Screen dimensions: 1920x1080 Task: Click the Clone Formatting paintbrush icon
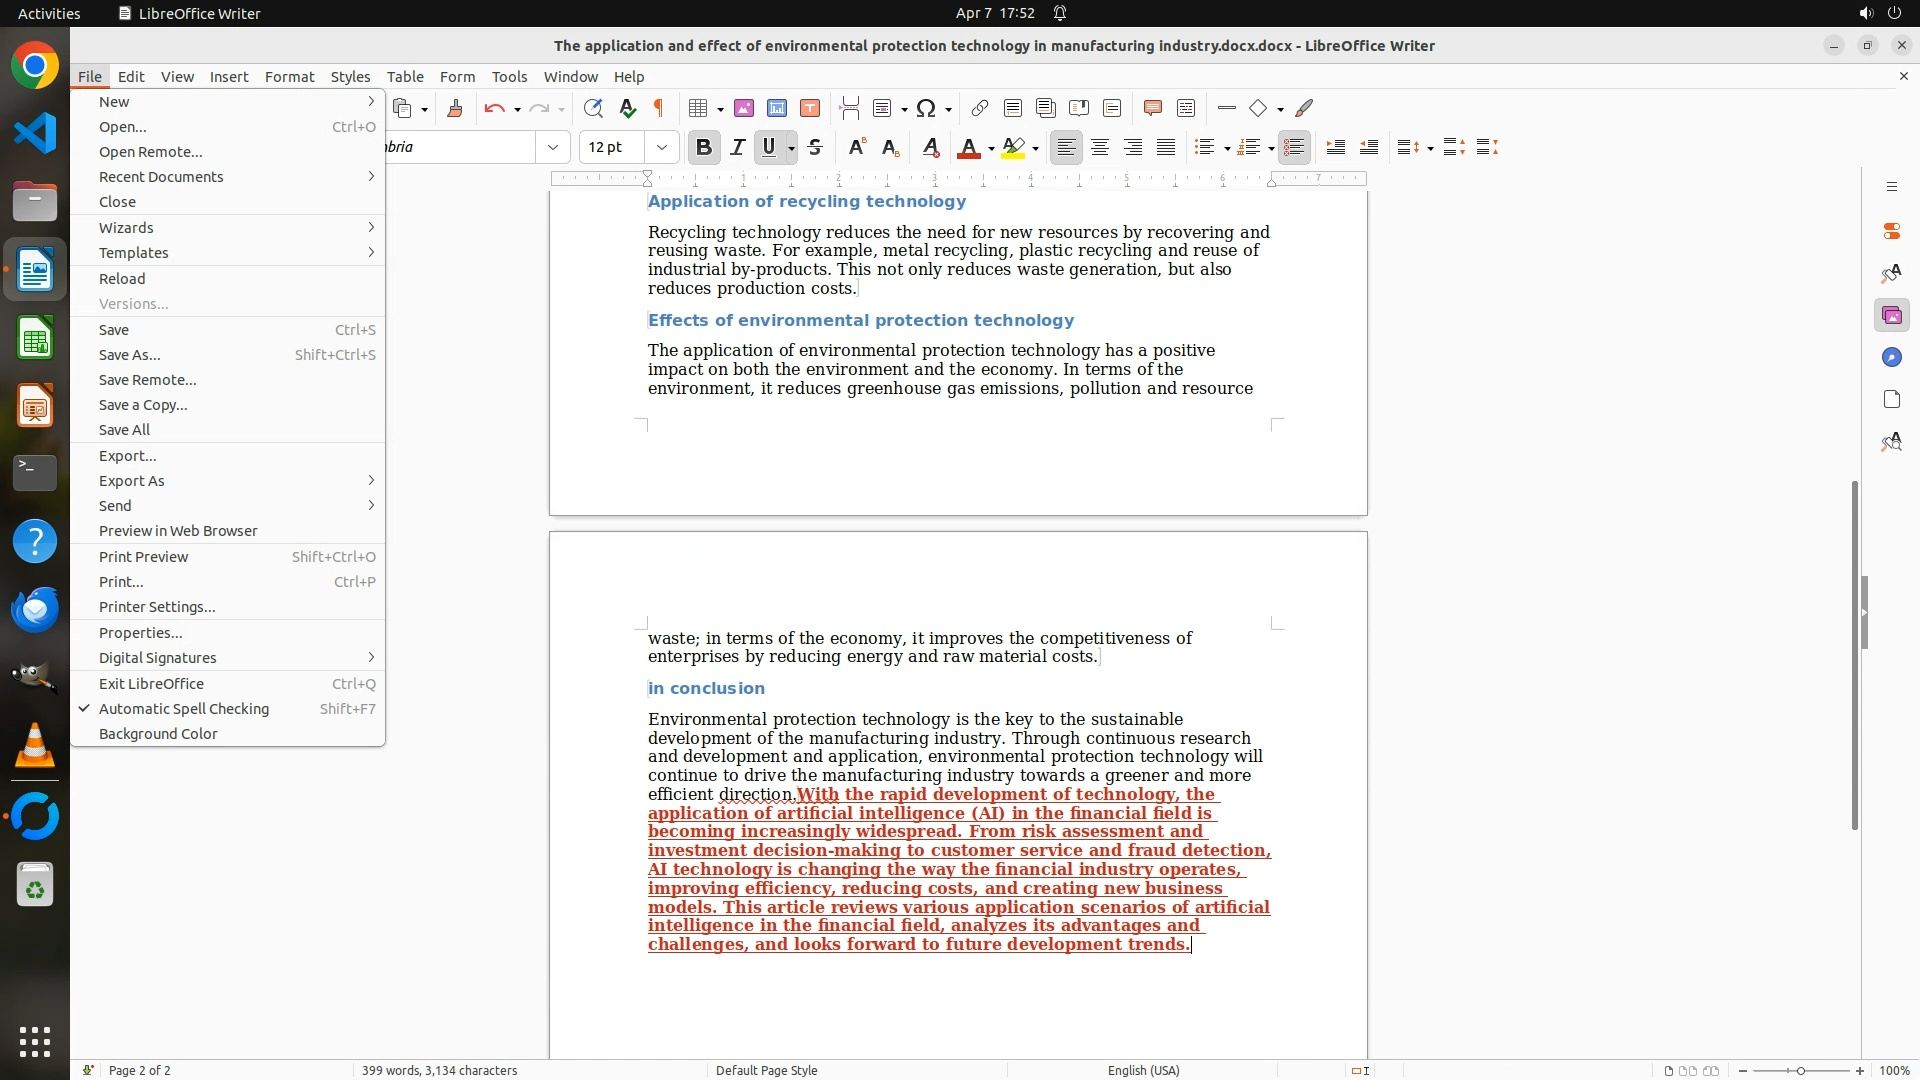click(455, 108)
